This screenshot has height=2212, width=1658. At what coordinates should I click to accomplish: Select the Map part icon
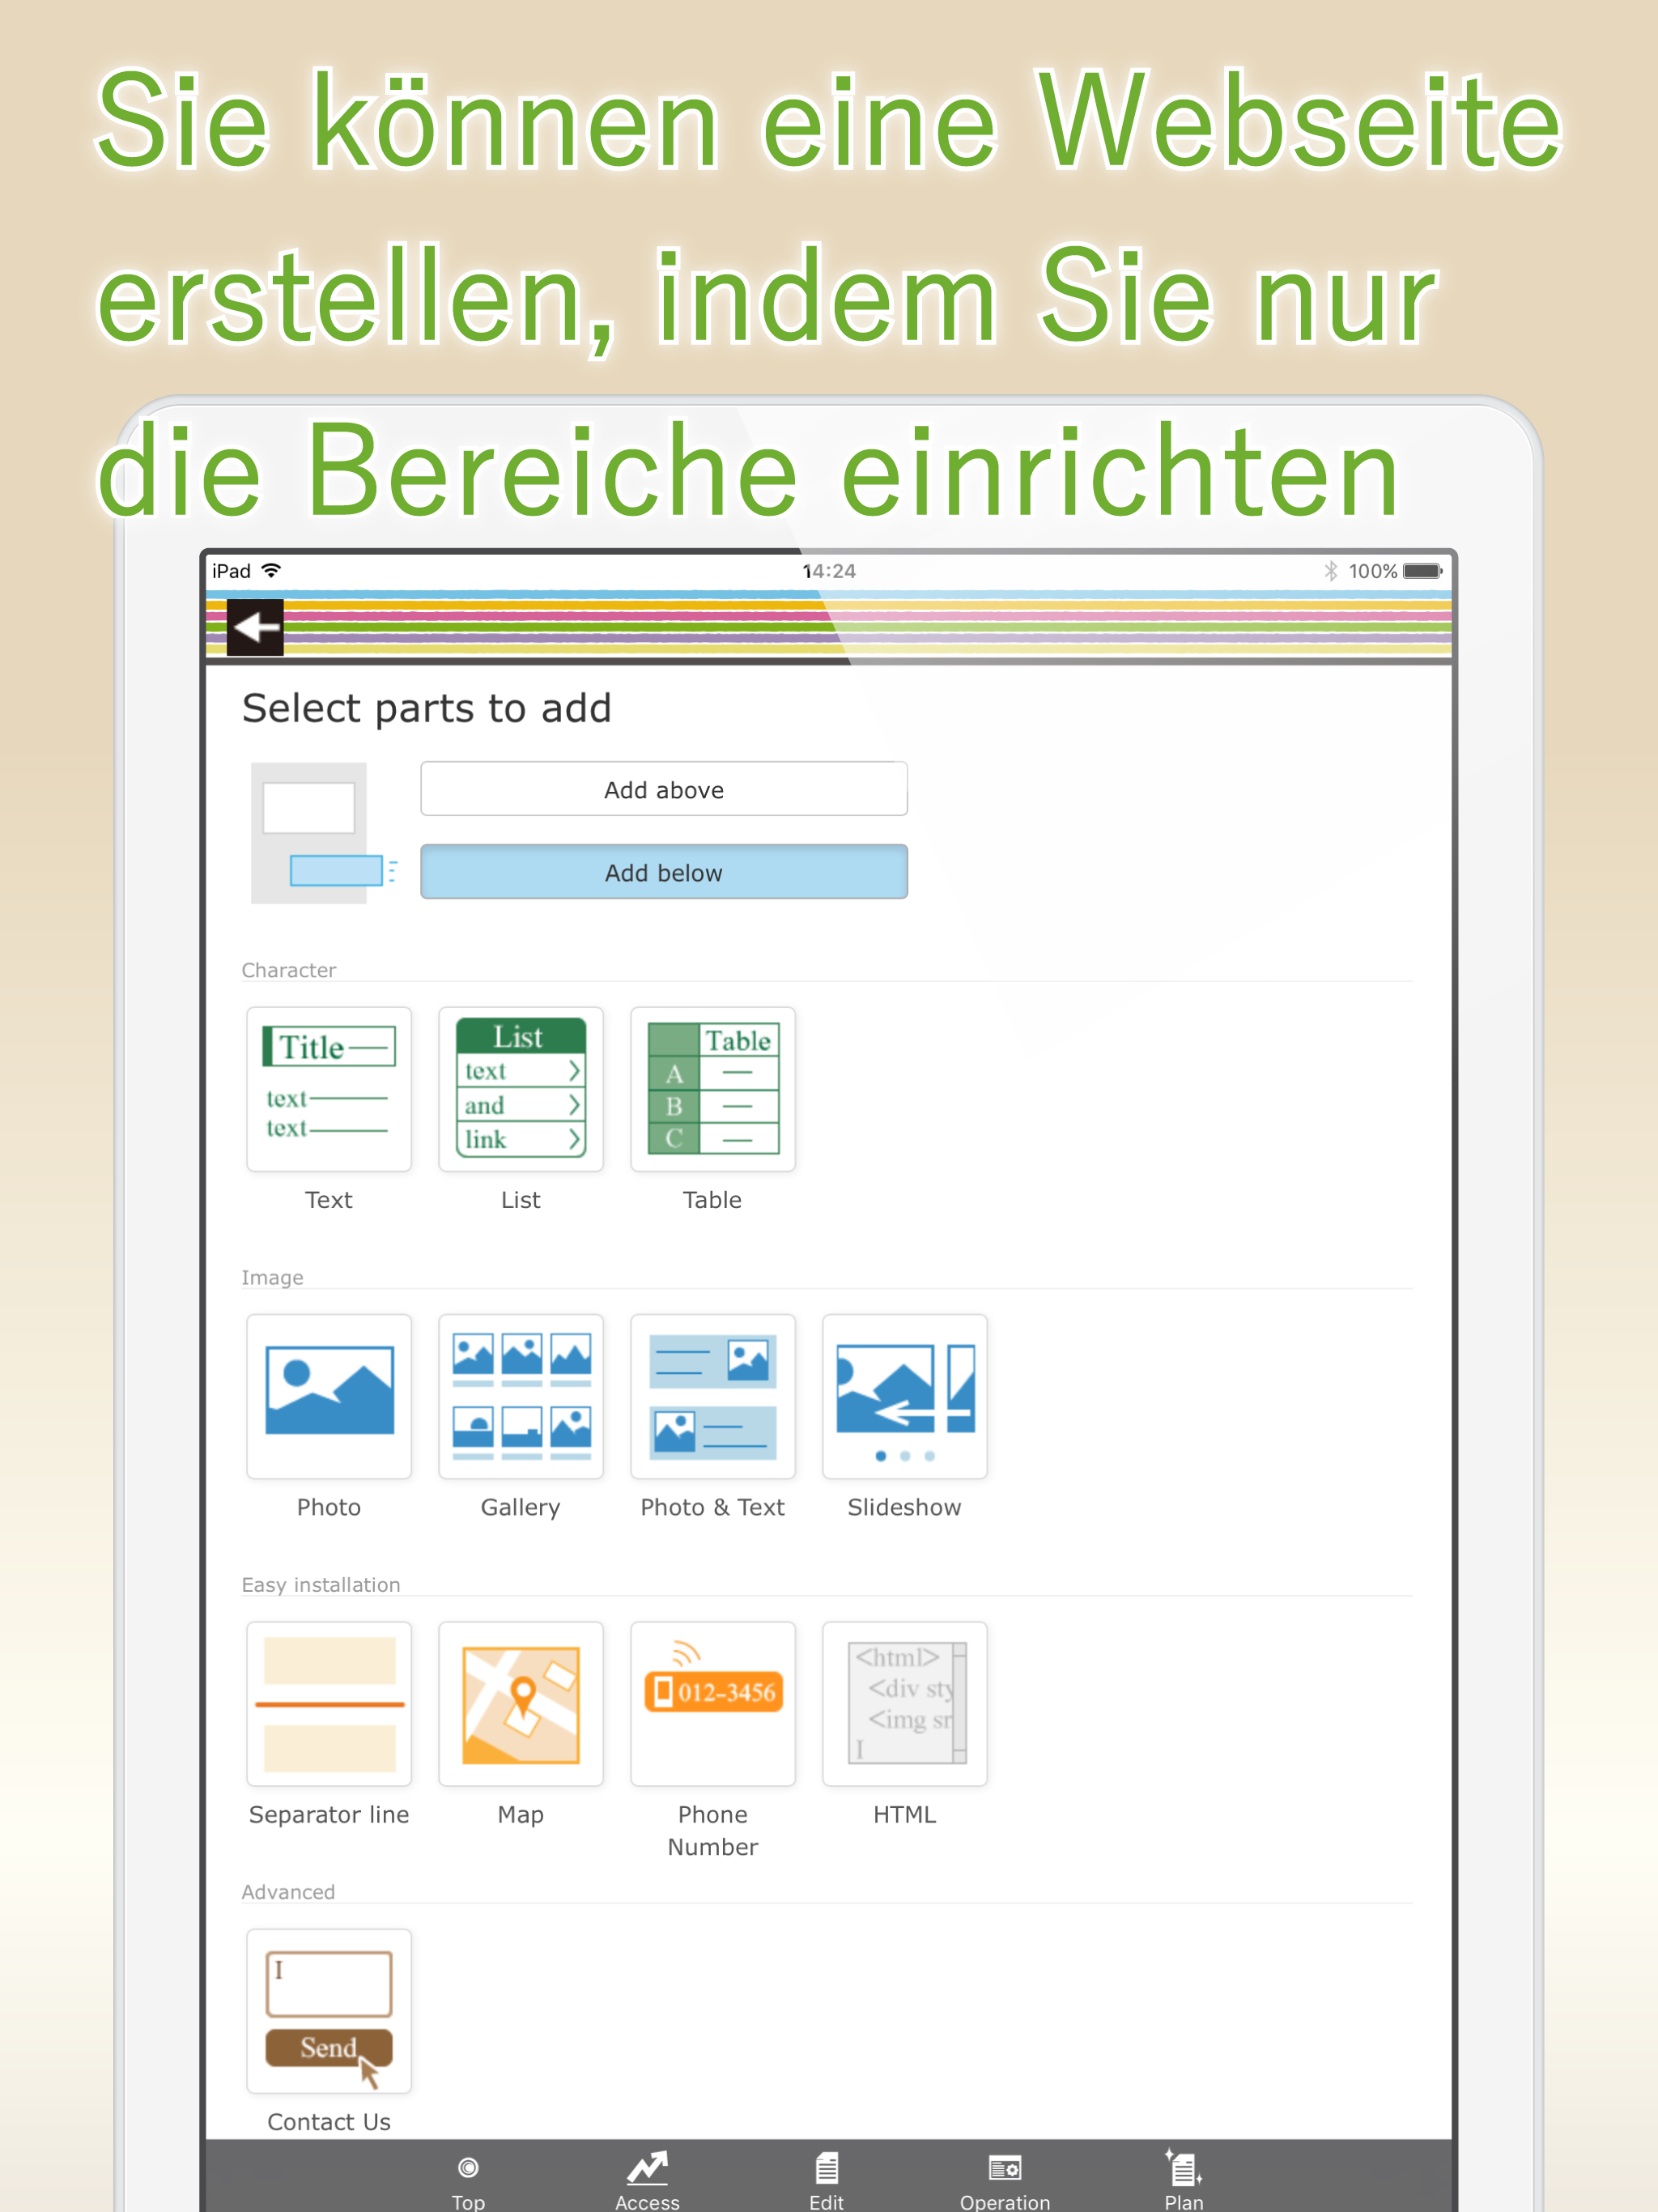(520, 1703)
